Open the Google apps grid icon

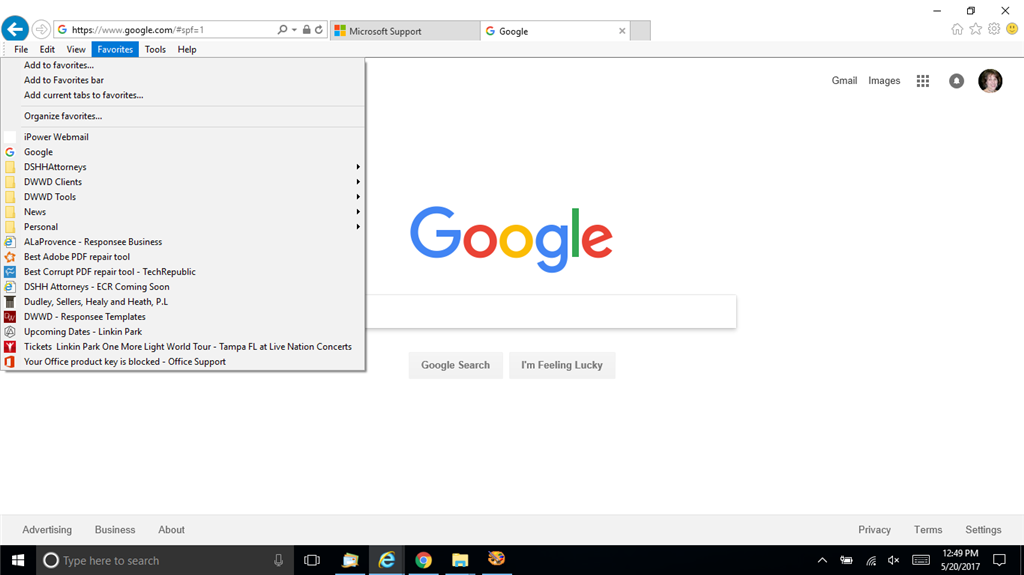[923, 81]
